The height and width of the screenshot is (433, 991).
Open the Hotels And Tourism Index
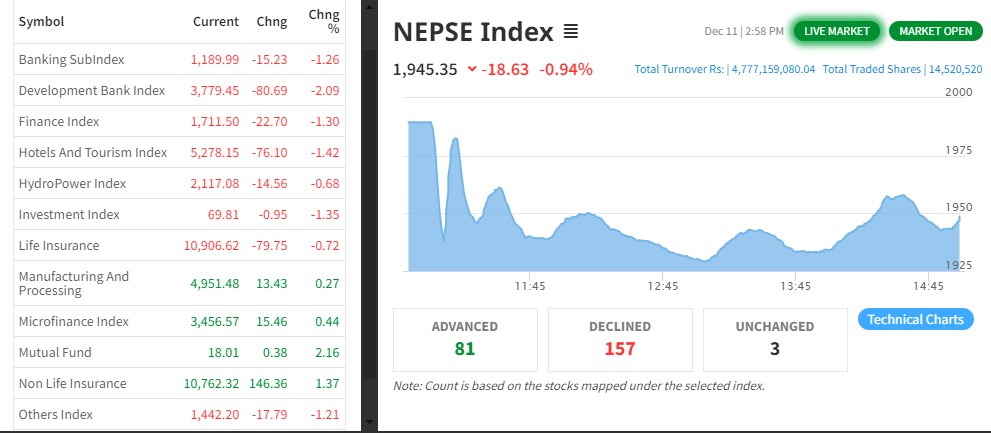click(92, 152)
